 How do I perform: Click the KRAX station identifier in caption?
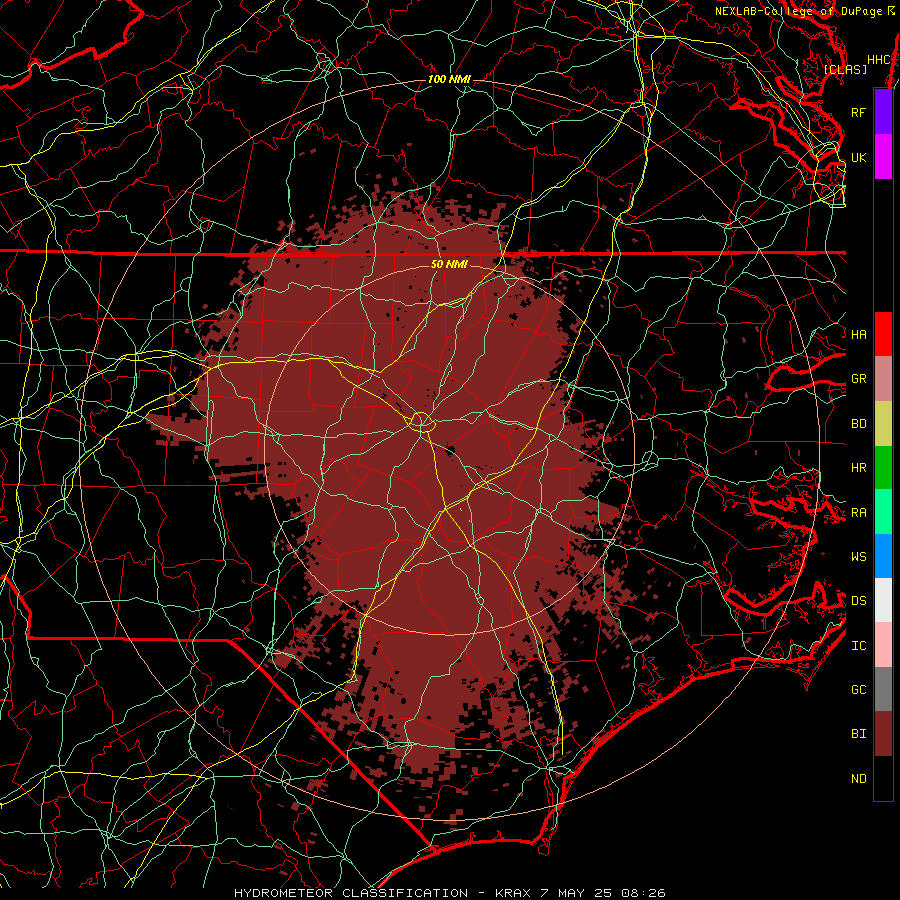[514, 893]
